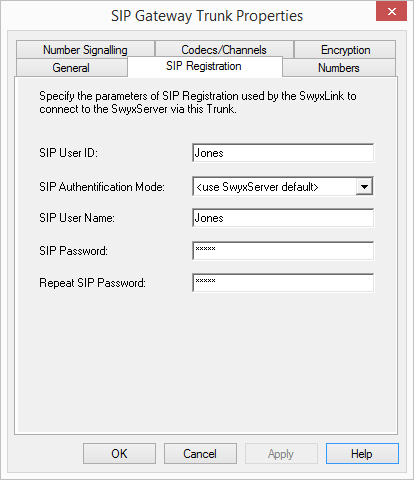Focus the SIP User Name field

pyautogui.click(x=283, y=218)
